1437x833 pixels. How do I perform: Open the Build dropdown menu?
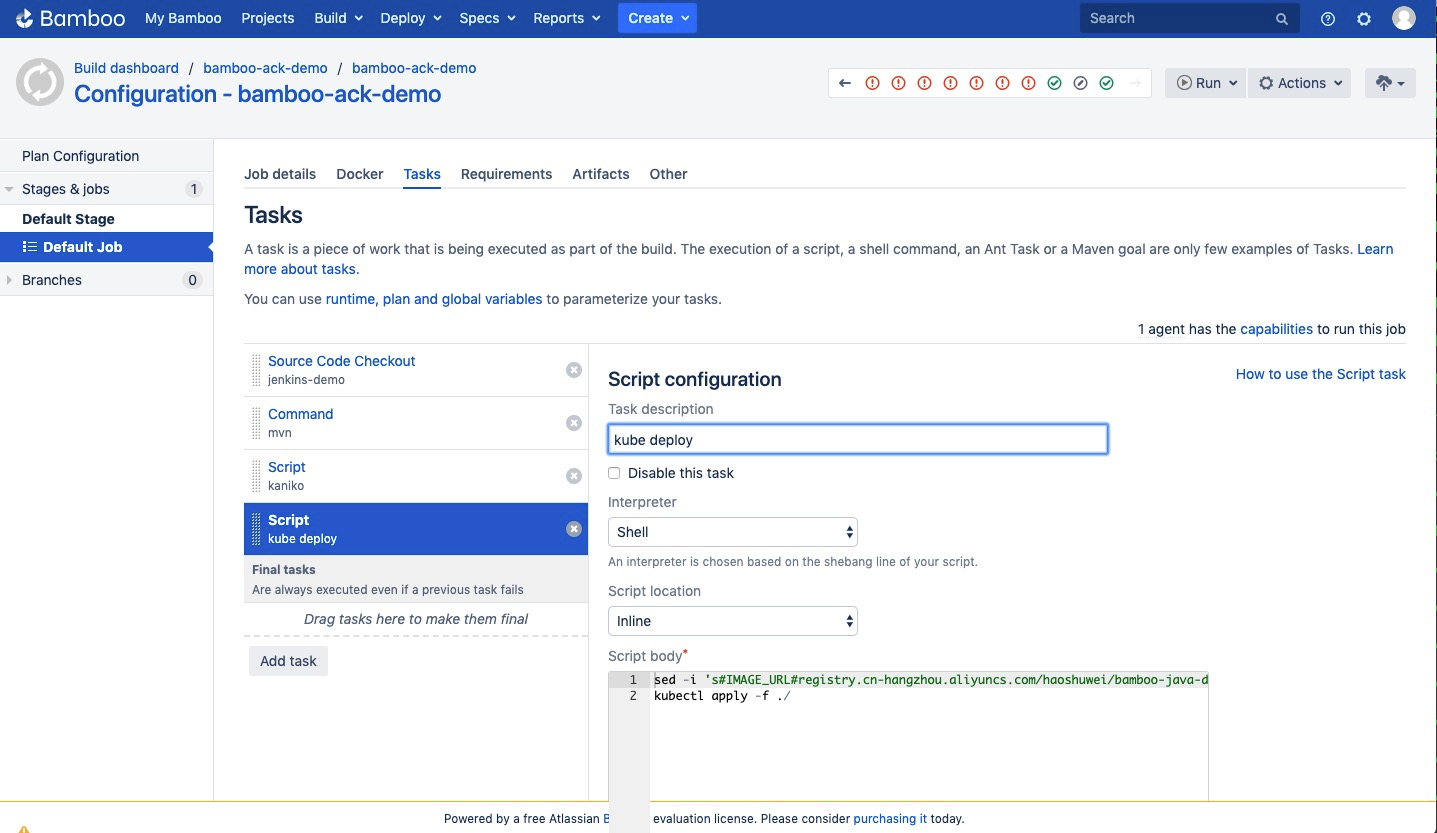(x=337, y=18)
